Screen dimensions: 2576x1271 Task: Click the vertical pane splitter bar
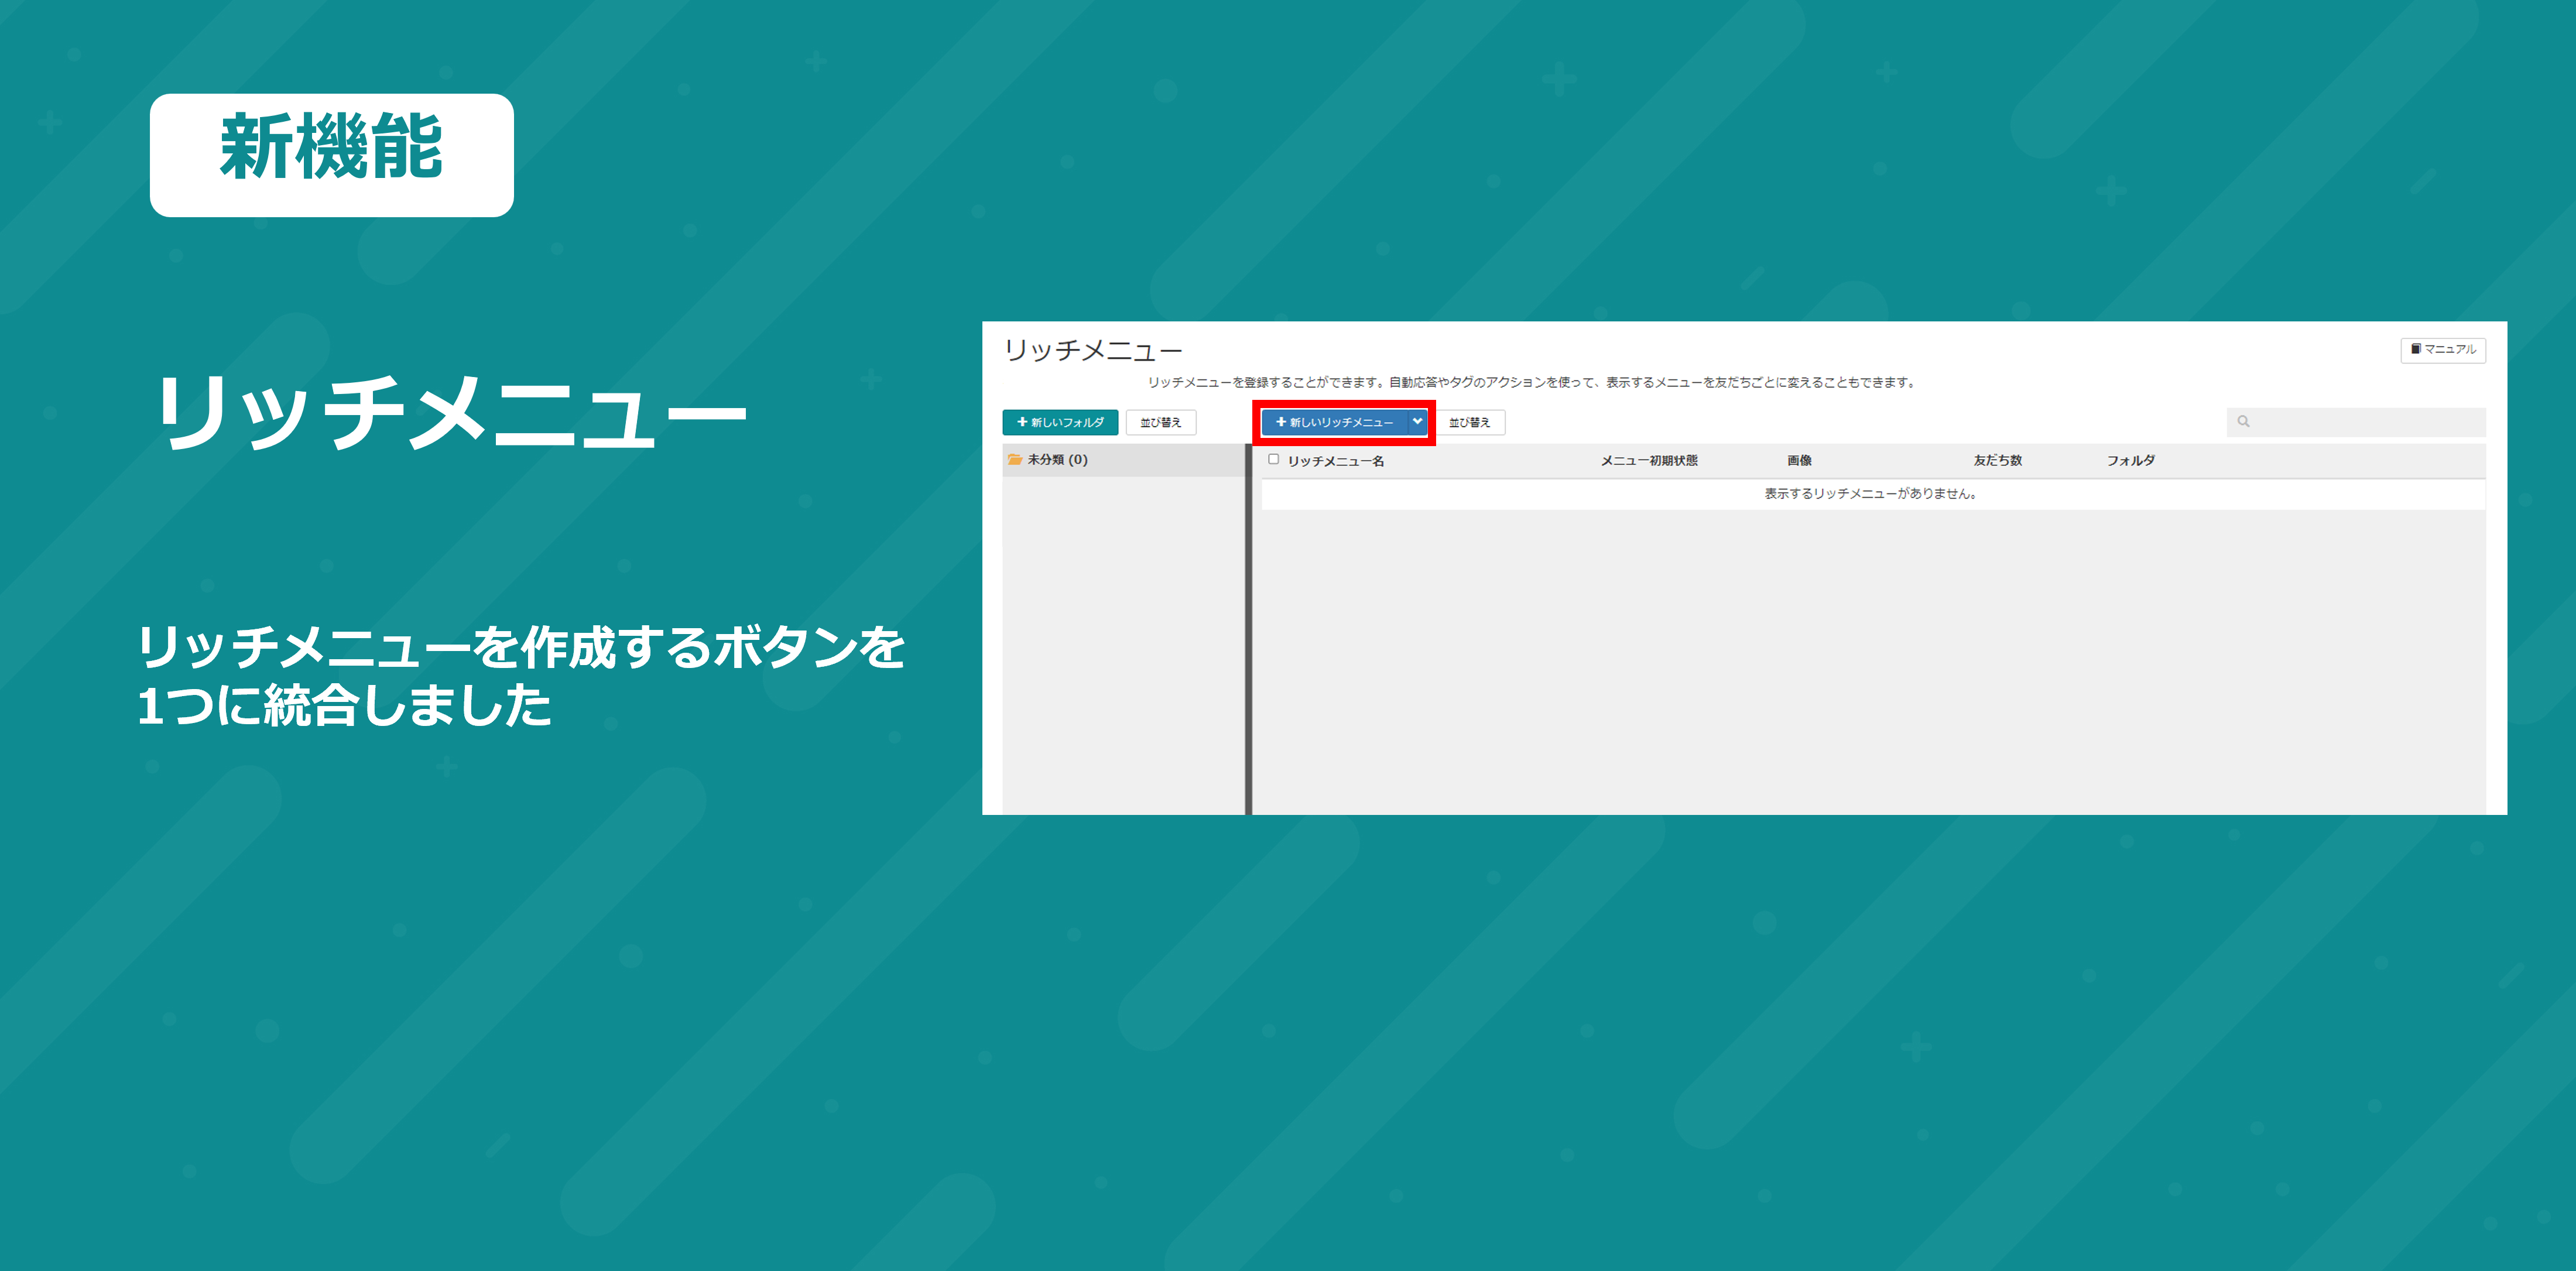pos(1248,629)
